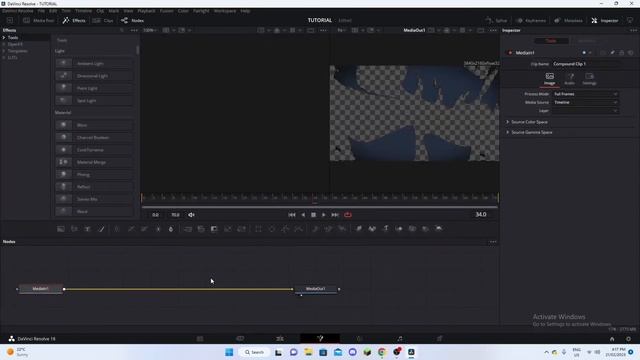Add a Polygon mask from toolbar

285,229
